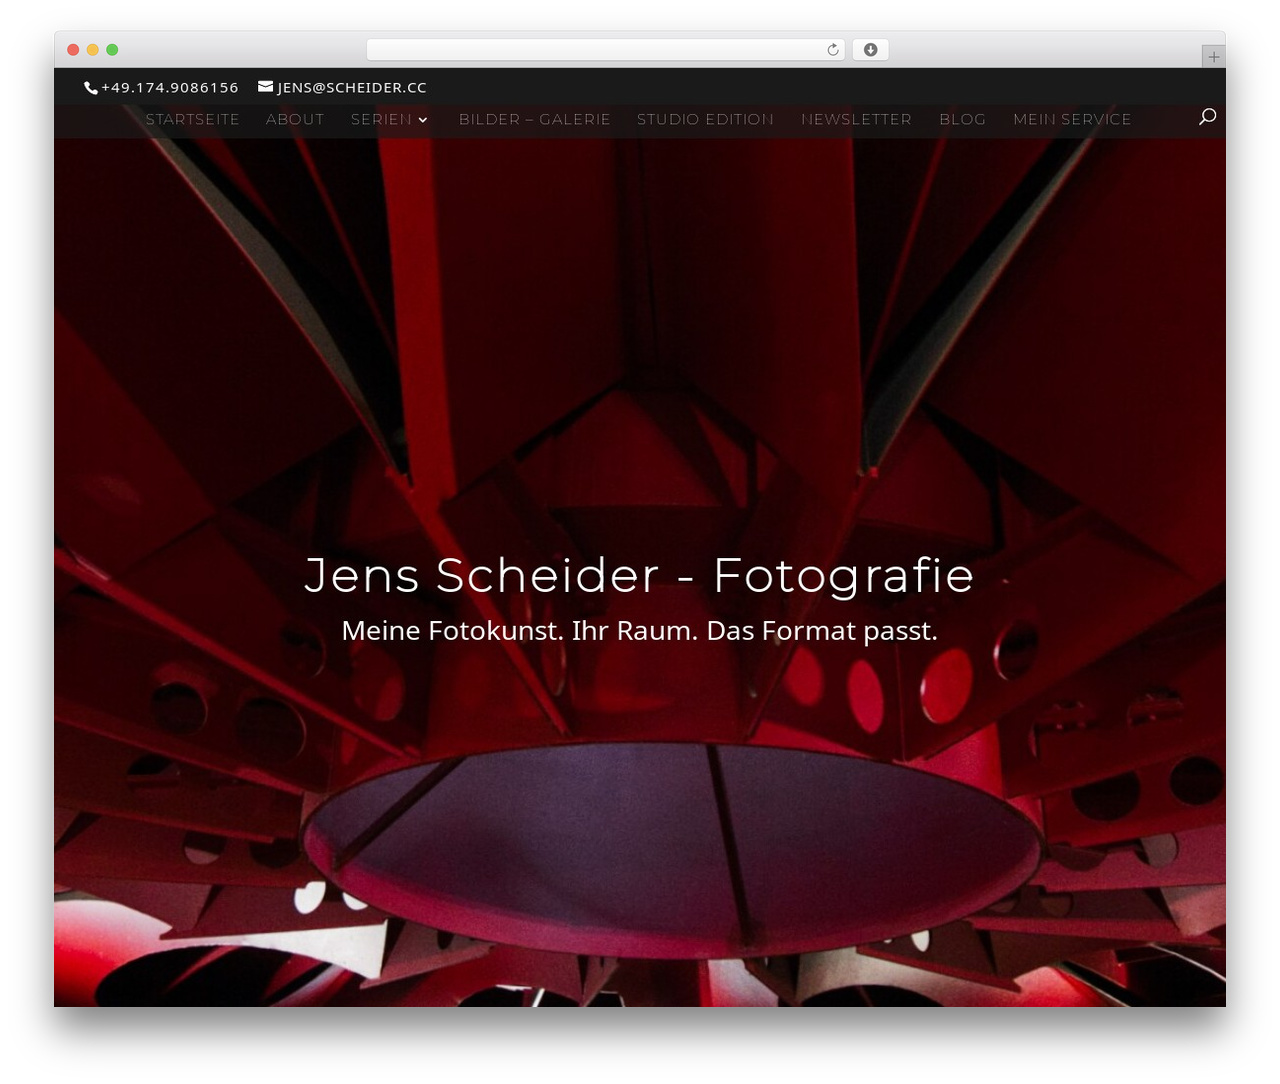
Task: Open the Bilder – Galerie menu item
Action: point(535,119)
